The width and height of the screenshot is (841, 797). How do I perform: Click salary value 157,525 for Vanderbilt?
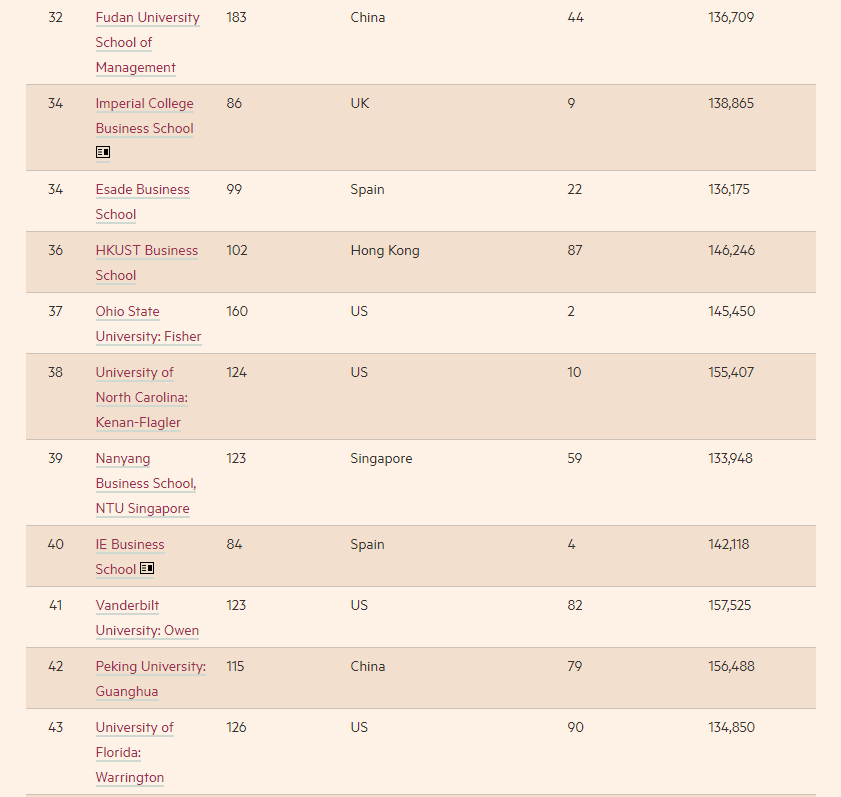pyautogui.click(x=729, y=605)
